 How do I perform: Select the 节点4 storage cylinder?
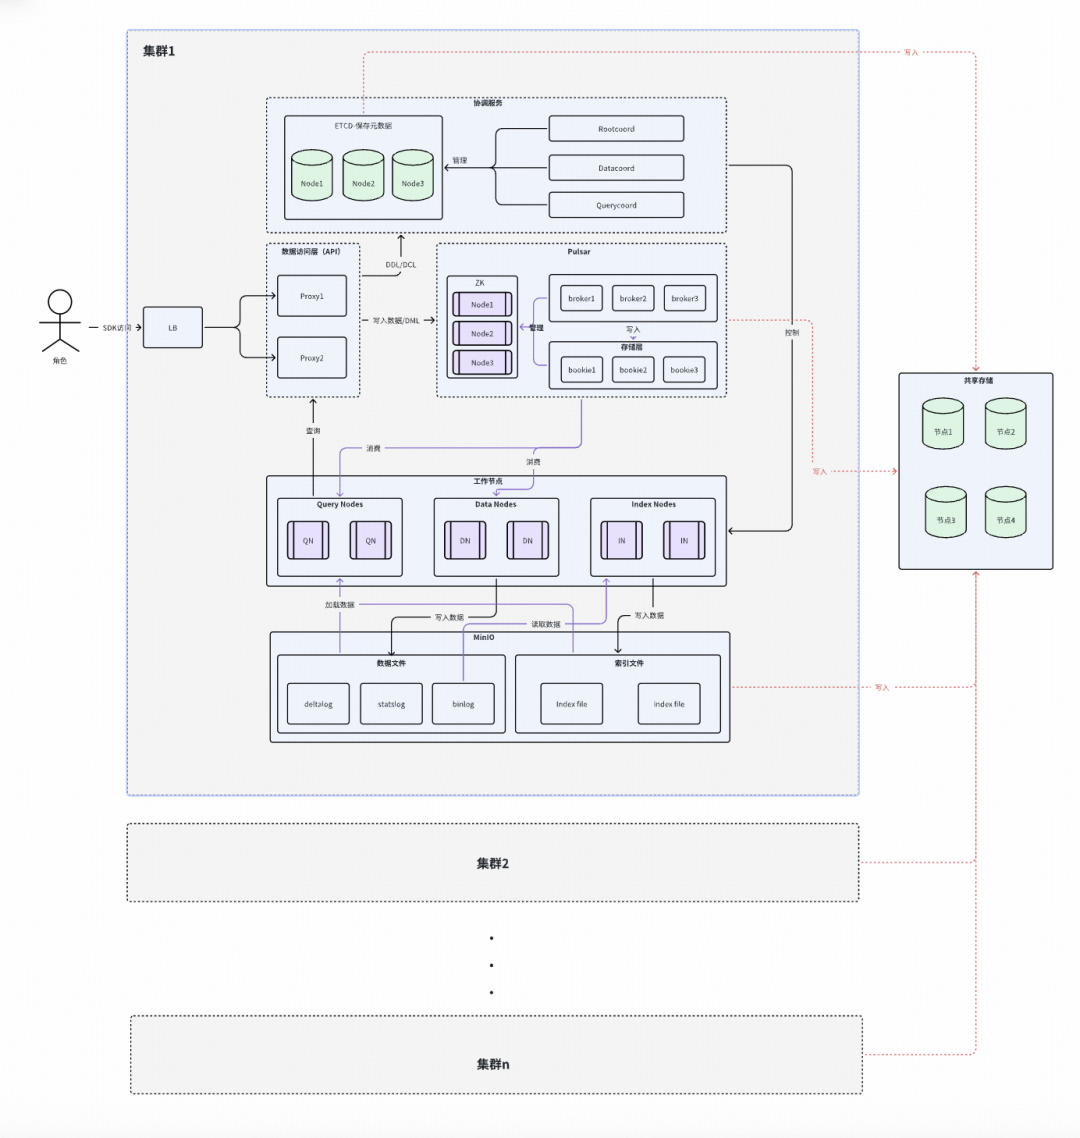[1005, 512]
